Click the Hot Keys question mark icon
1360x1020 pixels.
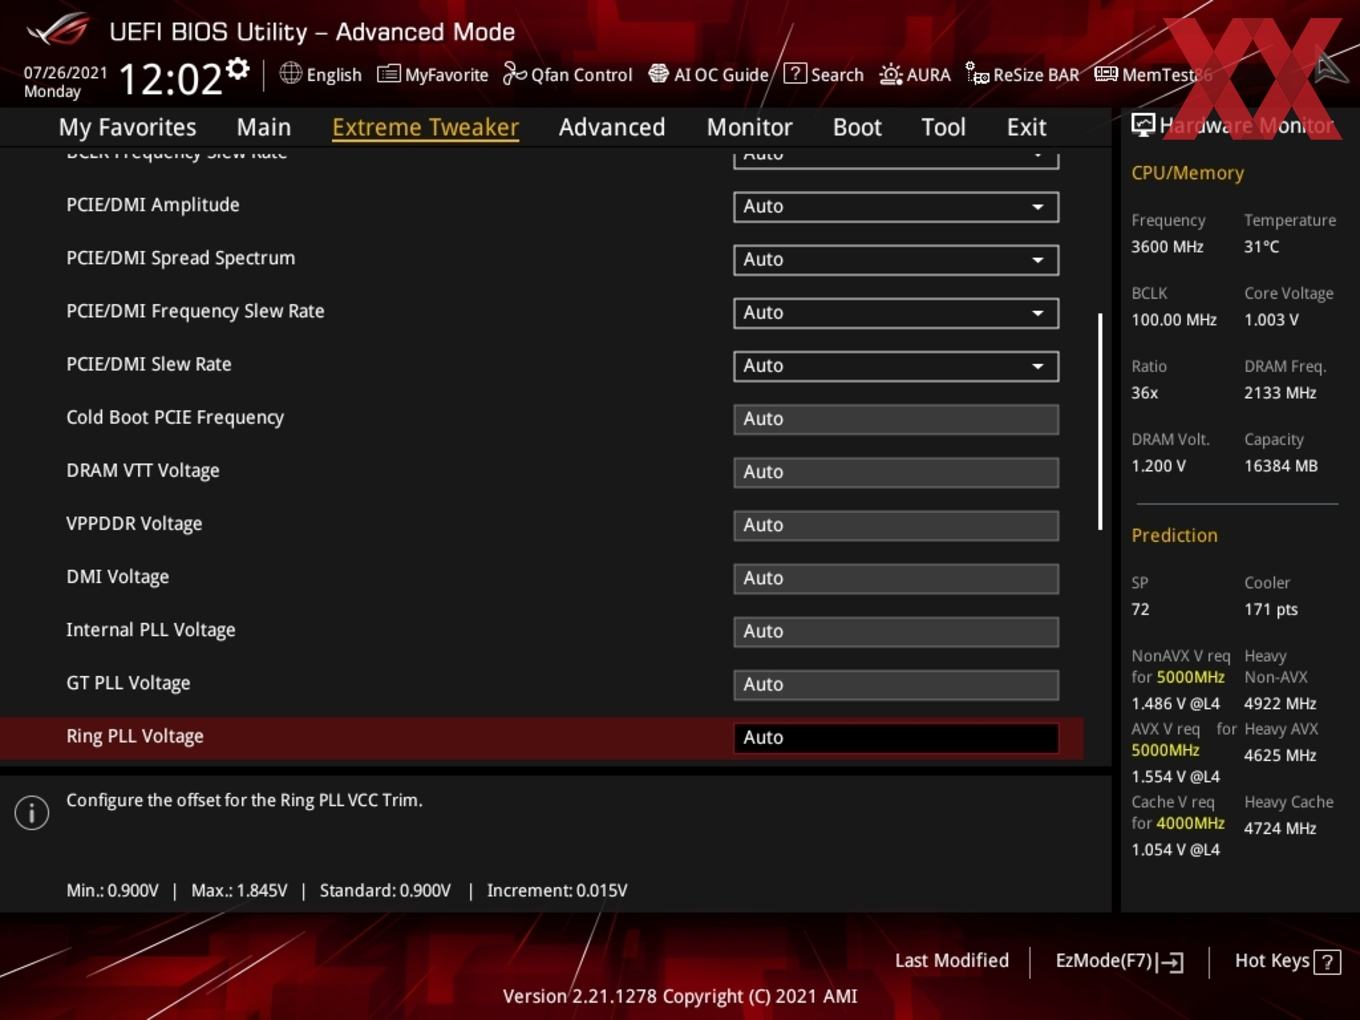(1327, 962)
